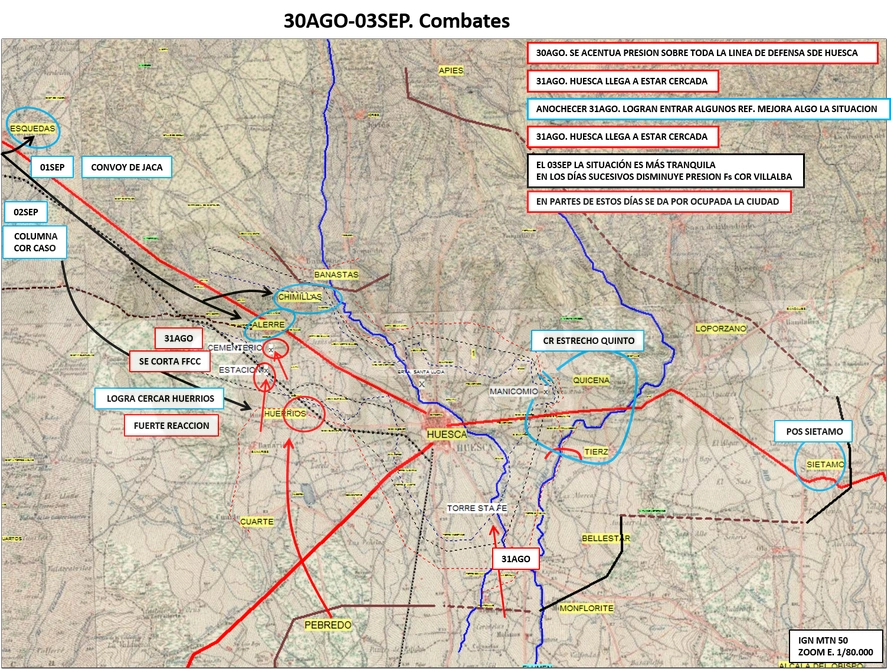The image size is (891, 669).
Task: Click the 31AGO label near Torre Sta Fe
Action: 515,559
